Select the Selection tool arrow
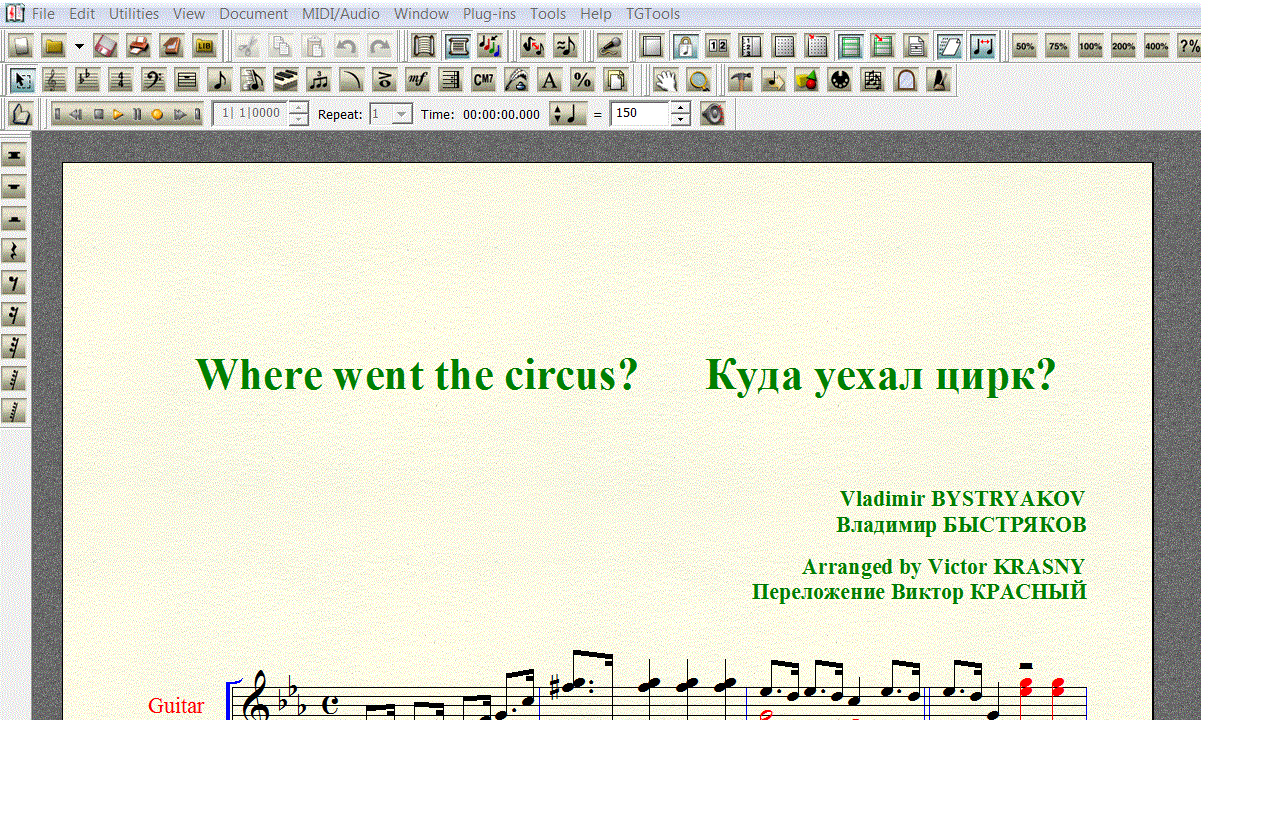The height and width of the screenshot is (817, 1274). click(x=23, y=80)
